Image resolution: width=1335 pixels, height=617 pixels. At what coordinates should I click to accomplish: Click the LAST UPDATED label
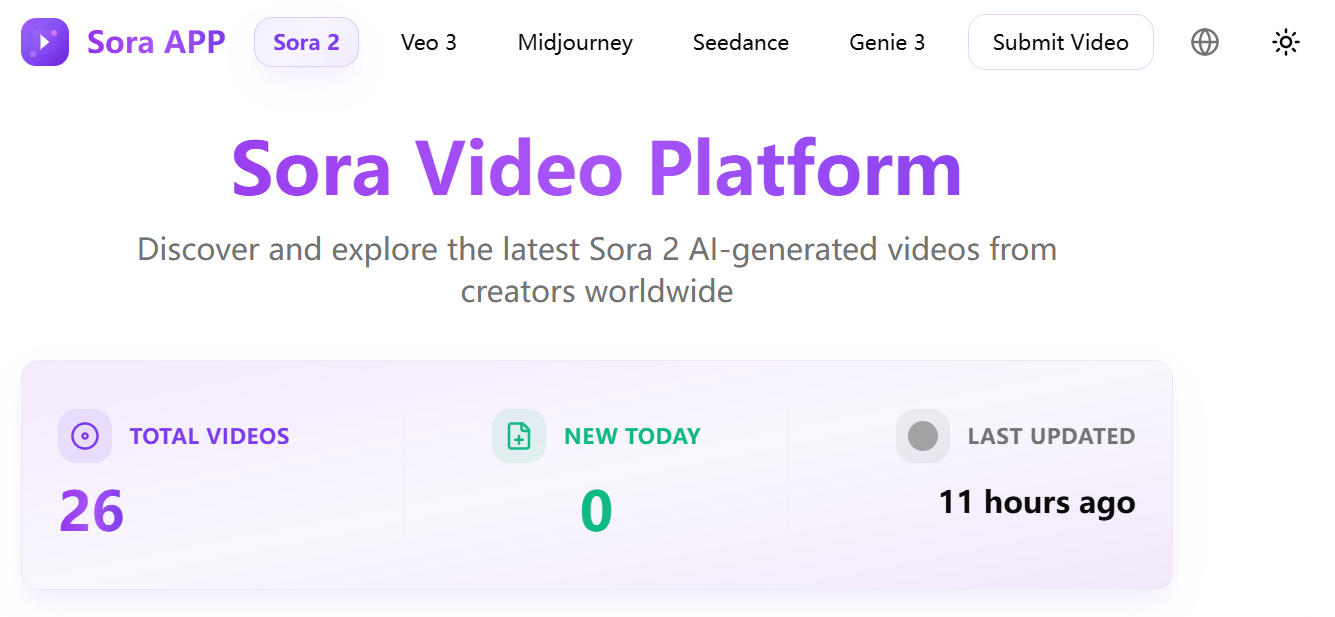[1051, 436]
